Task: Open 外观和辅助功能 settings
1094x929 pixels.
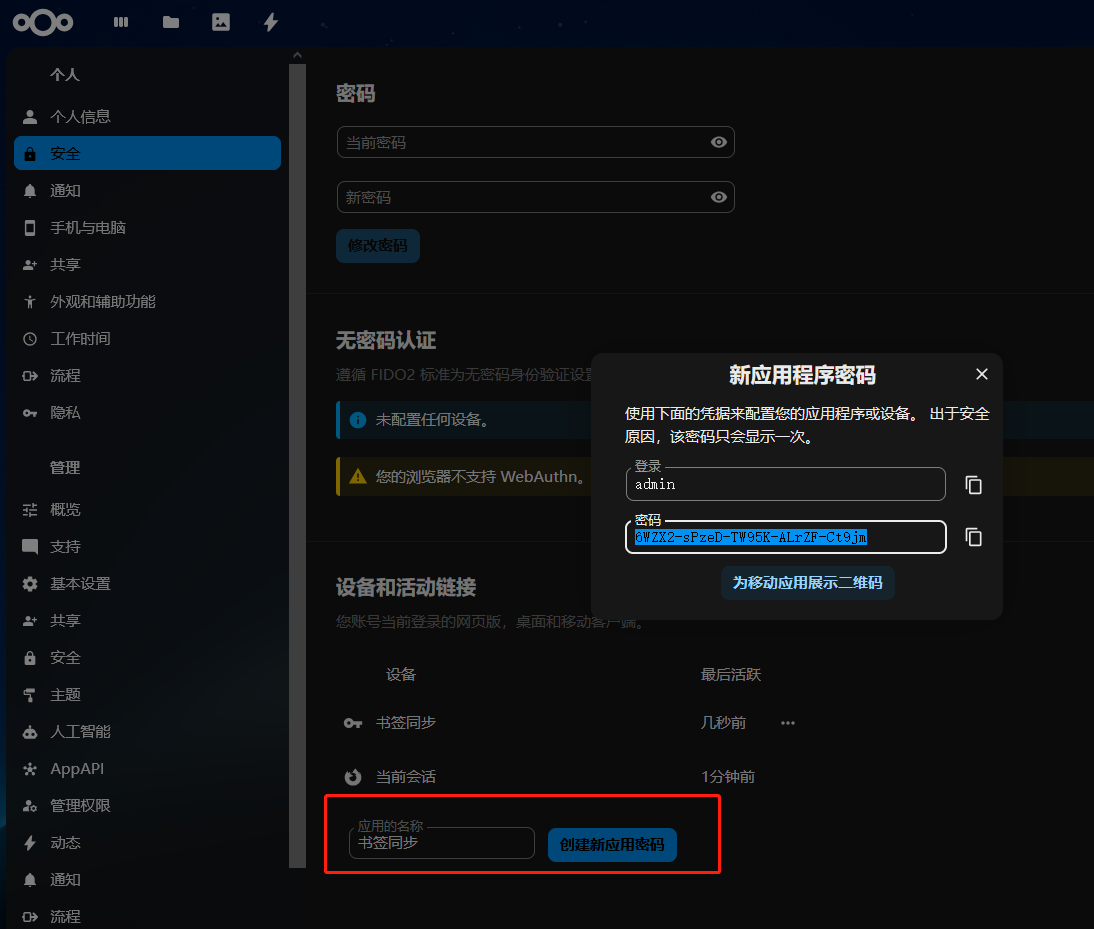Action: pos(147,301)
